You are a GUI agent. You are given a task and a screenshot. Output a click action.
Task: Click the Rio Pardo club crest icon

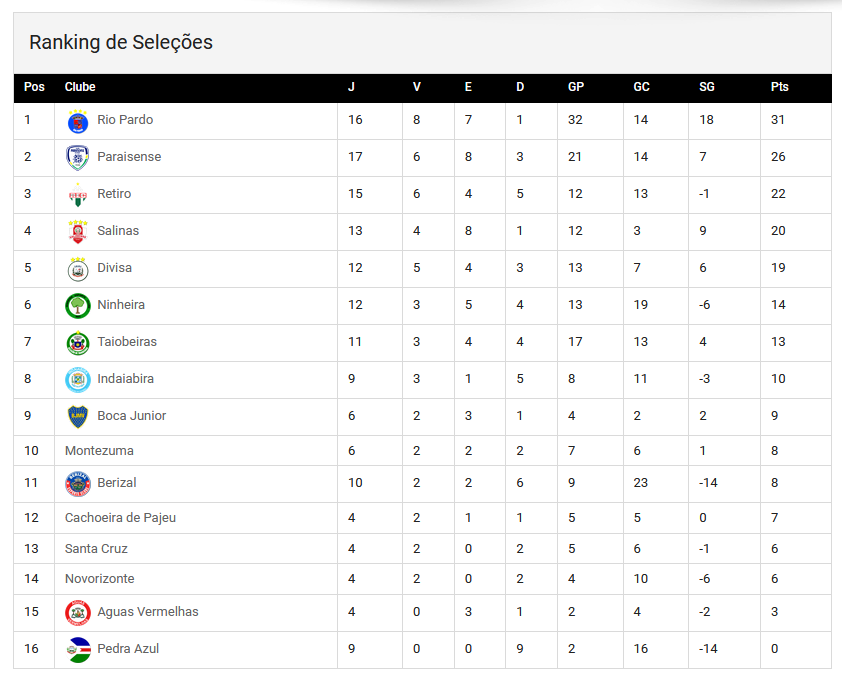coord(77,121)
